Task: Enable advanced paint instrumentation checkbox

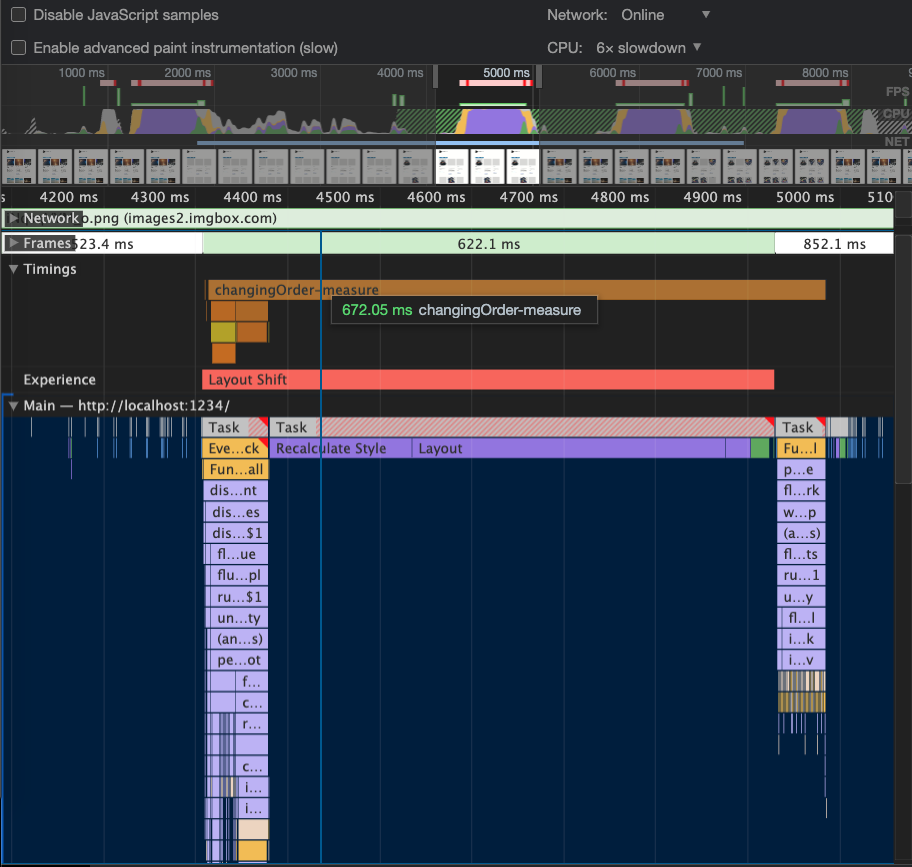Action: 18,48
